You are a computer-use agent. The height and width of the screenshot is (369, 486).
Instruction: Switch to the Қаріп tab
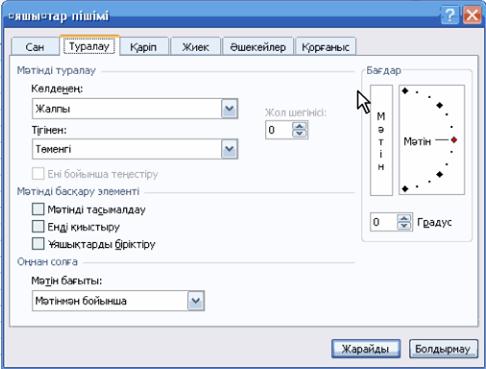pyautogui.click(x=143, y=47)
